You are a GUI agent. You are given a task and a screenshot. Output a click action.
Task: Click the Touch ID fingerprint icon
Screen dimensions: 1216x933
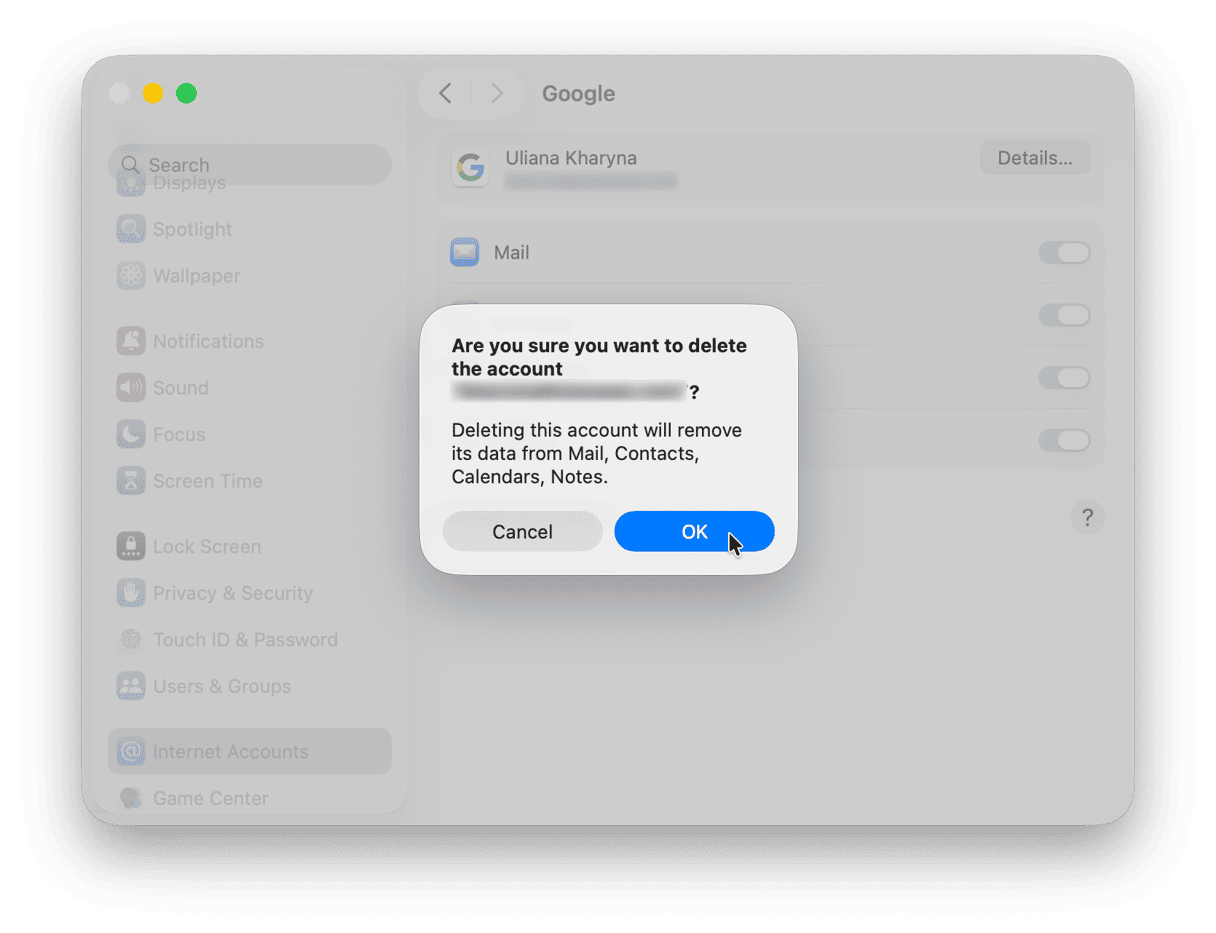click(x=131, y=640)
